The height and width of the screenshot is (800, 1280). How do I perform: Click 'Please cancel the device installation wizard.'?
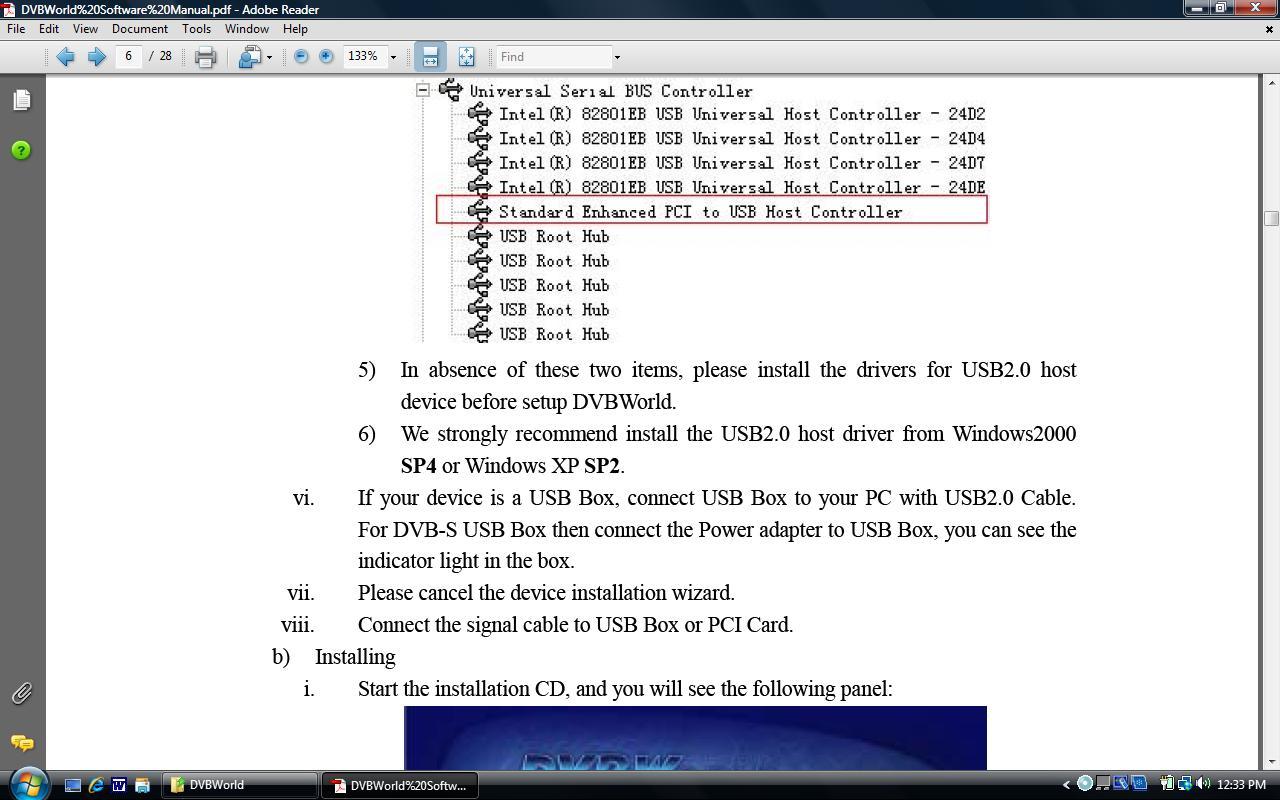546,593
